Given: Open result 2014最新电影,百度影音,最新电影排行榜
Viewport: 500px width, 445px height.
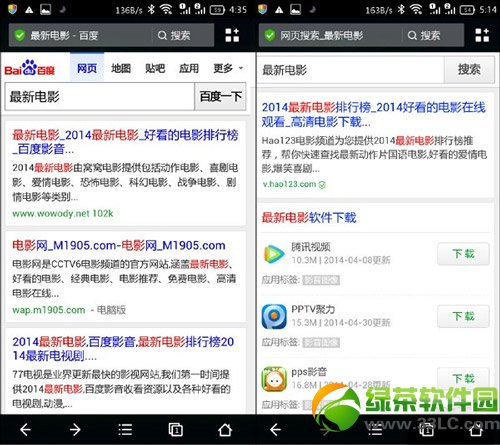Looking at the screenshot, I should point(123,349).
